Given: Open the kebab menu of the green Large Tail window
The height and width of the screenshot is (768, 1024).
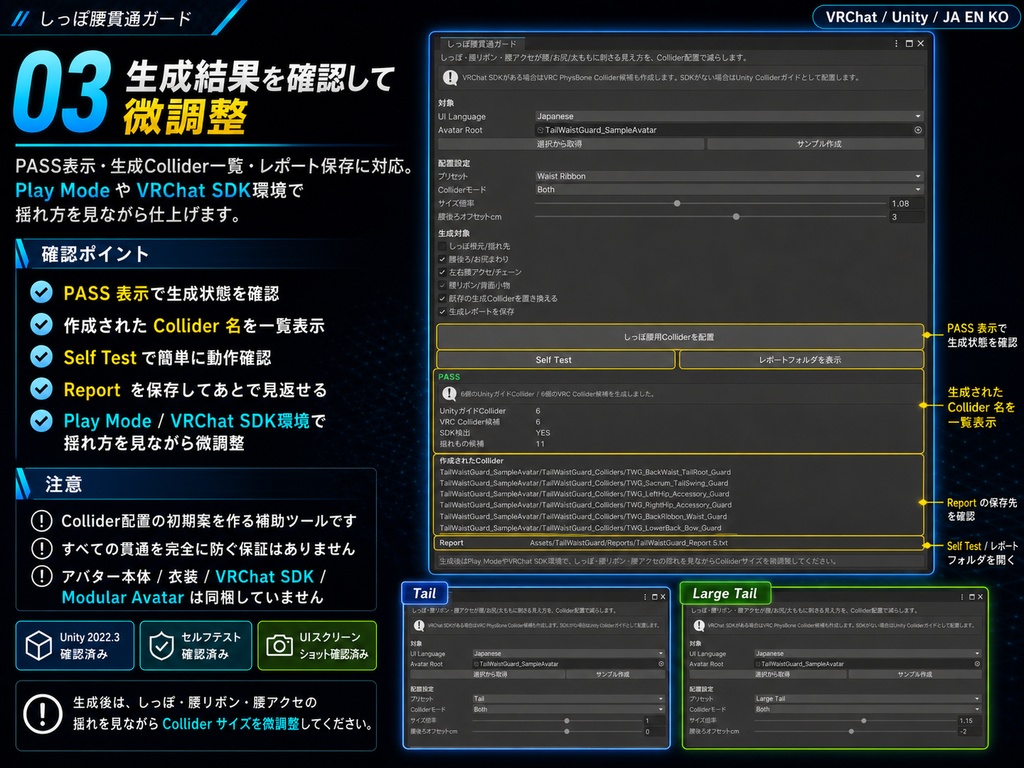Looking at the screenshot, I should pyautogui.click(x=962, y=597).
